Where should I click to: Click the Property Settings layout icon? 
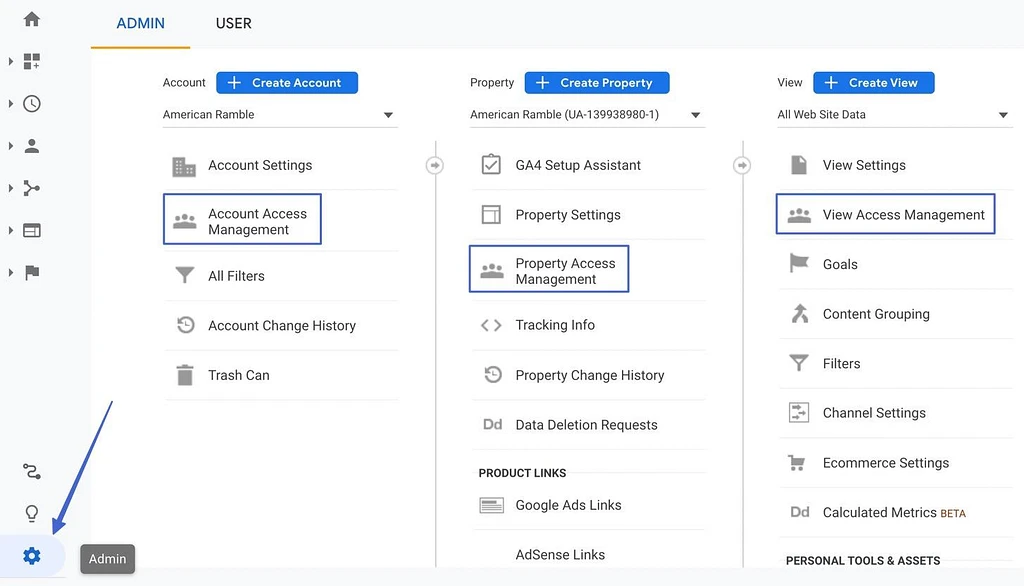[491, 214]
